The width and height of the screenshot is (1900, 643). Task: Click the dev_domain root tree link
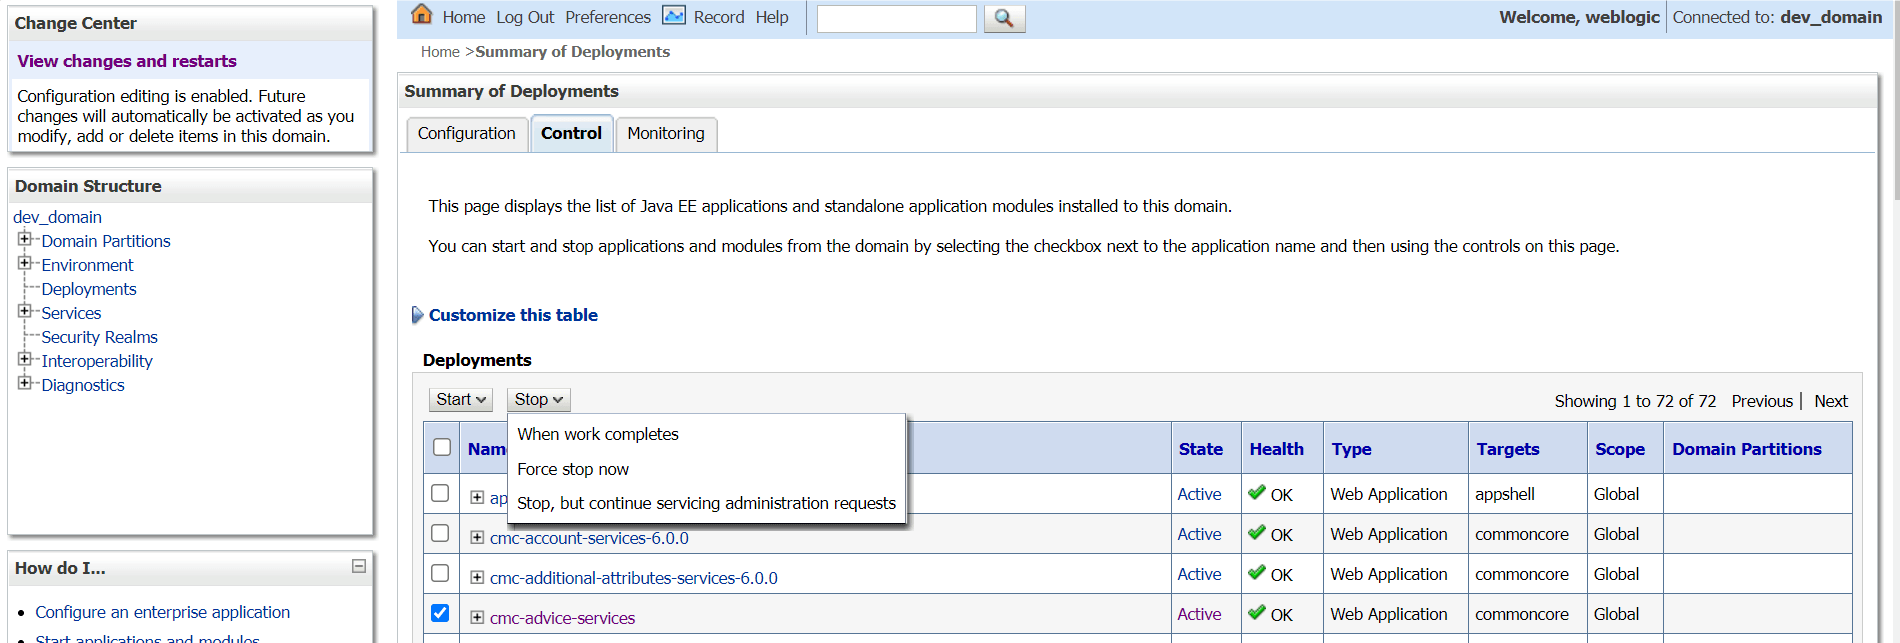point(57,217)
